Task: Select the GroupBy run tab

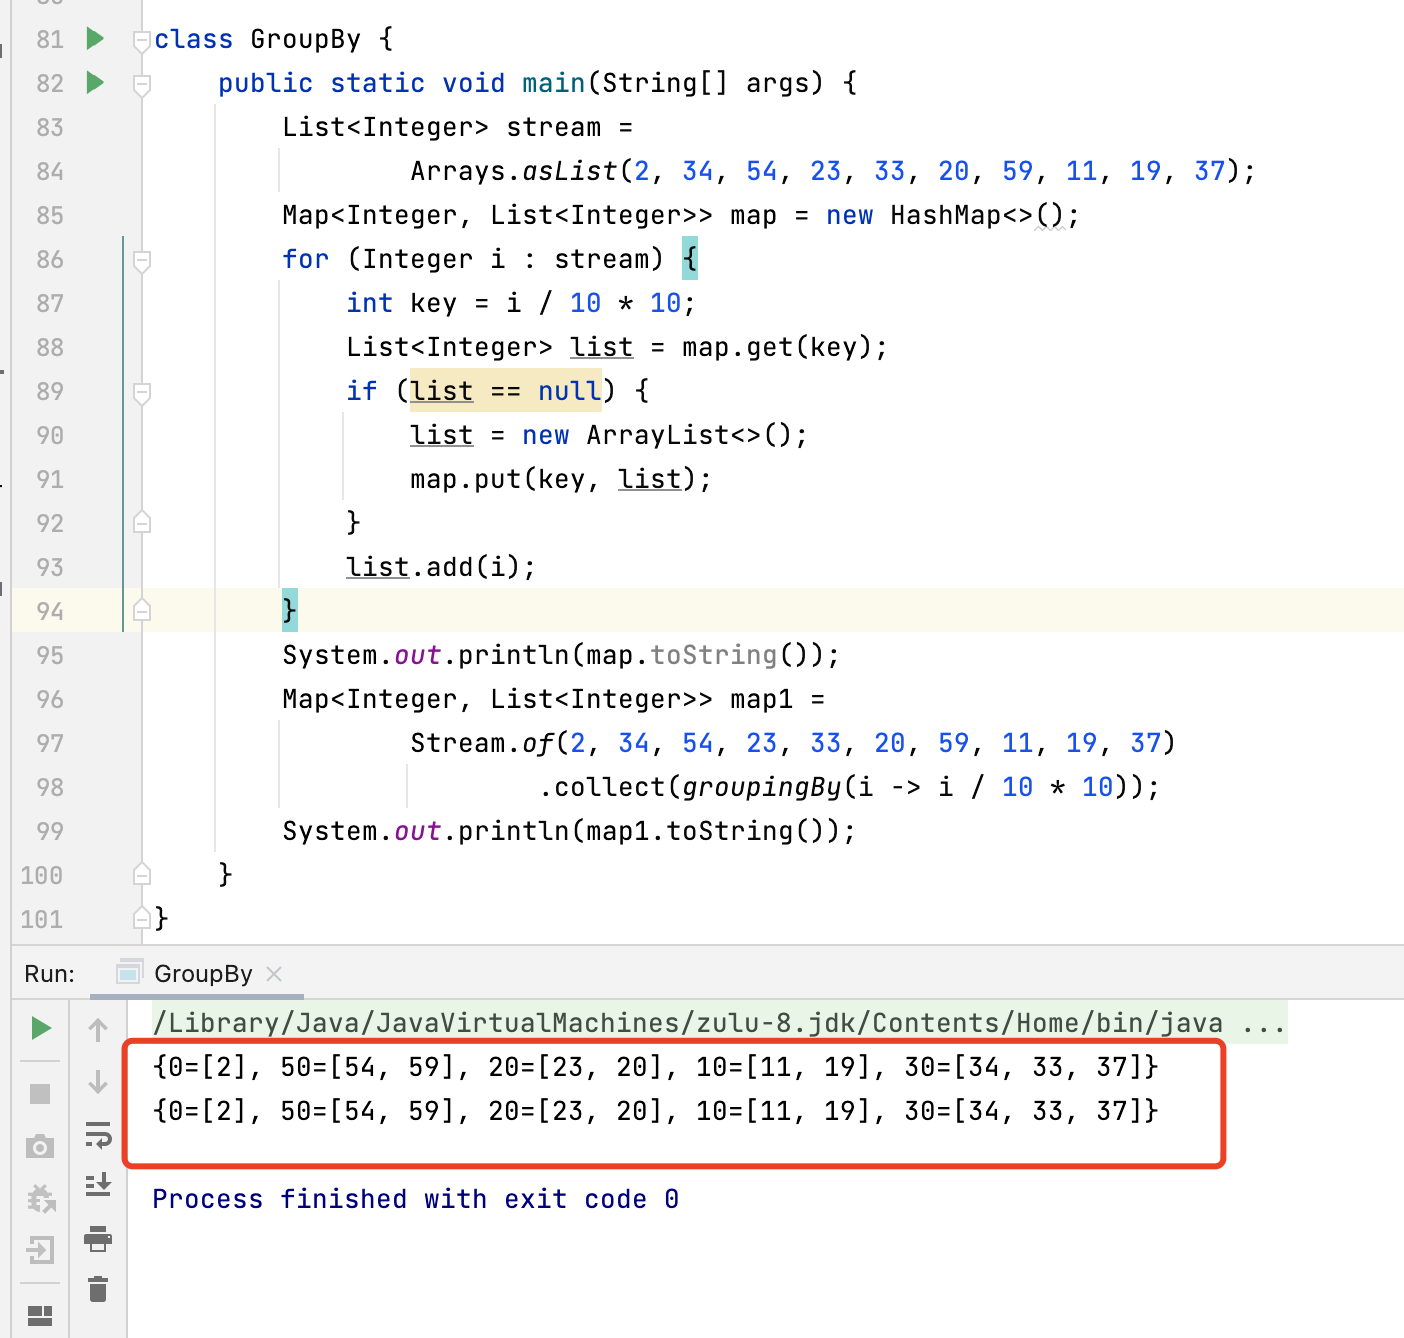Action: point(203,974)
